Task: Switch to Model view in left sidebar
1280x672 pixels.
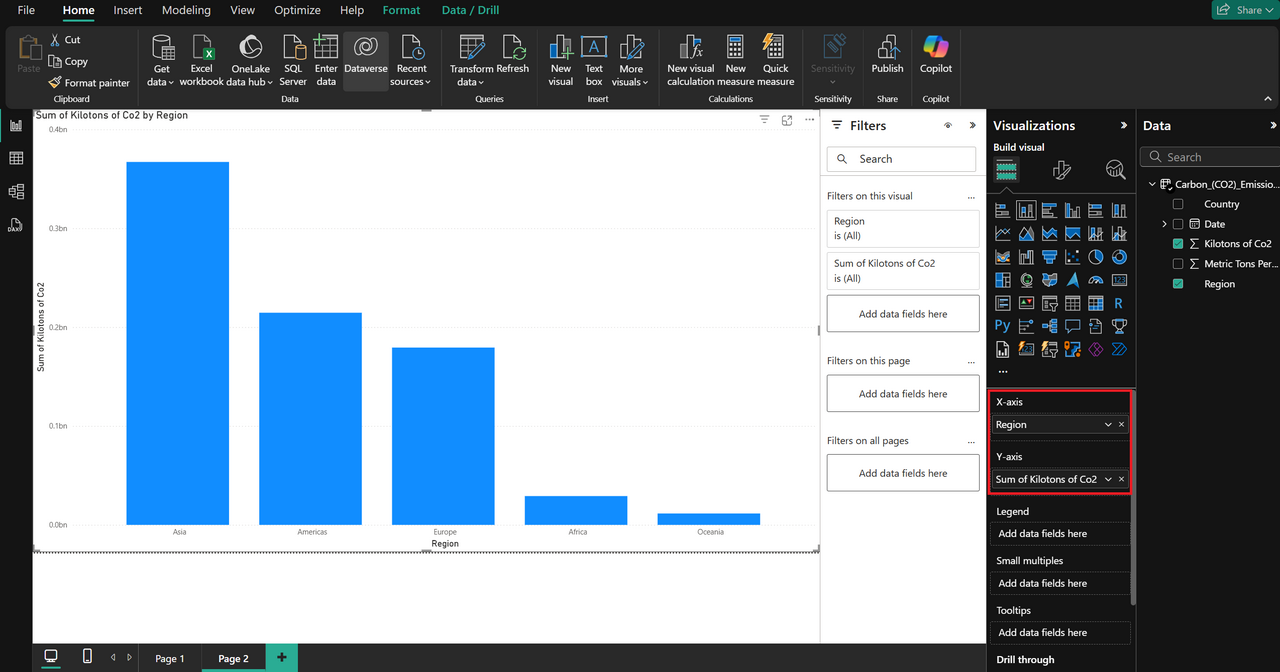Action: pyautogui.click(x=16, y=191)
